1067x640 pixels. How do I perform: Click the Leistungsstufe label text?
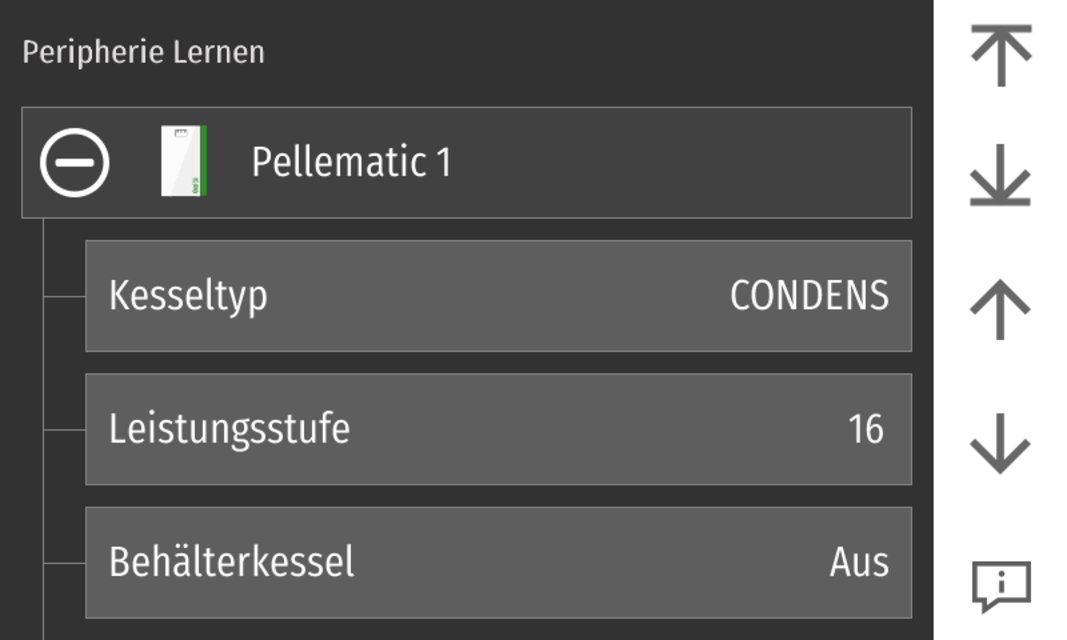229,429
